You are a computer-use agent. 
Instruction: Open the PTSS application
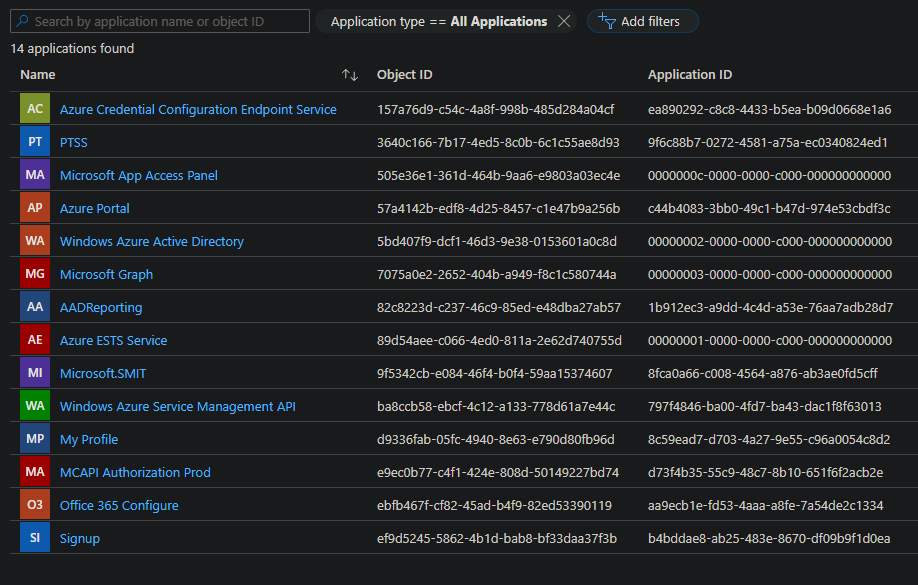click(x=74, y=142)
